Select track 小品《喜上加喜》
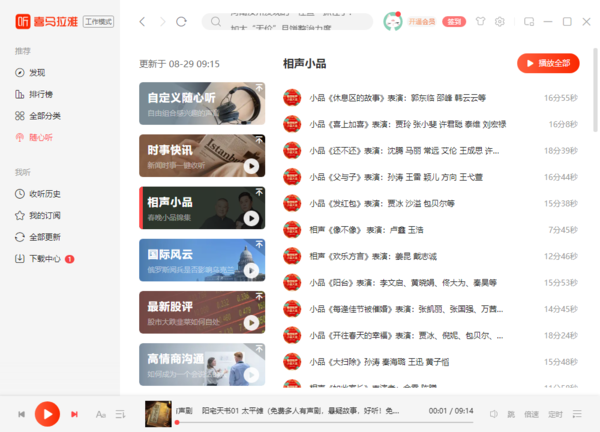 coord(430,124)
